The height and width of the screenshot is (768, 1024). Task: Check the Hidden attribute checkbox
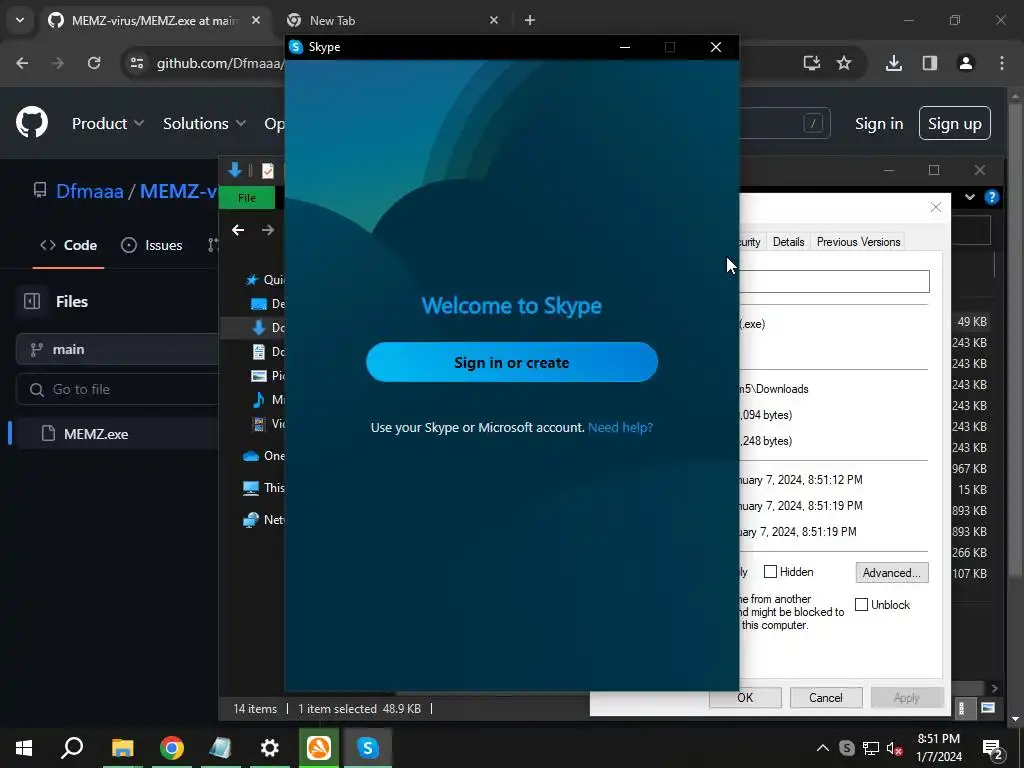pos(771,572)
